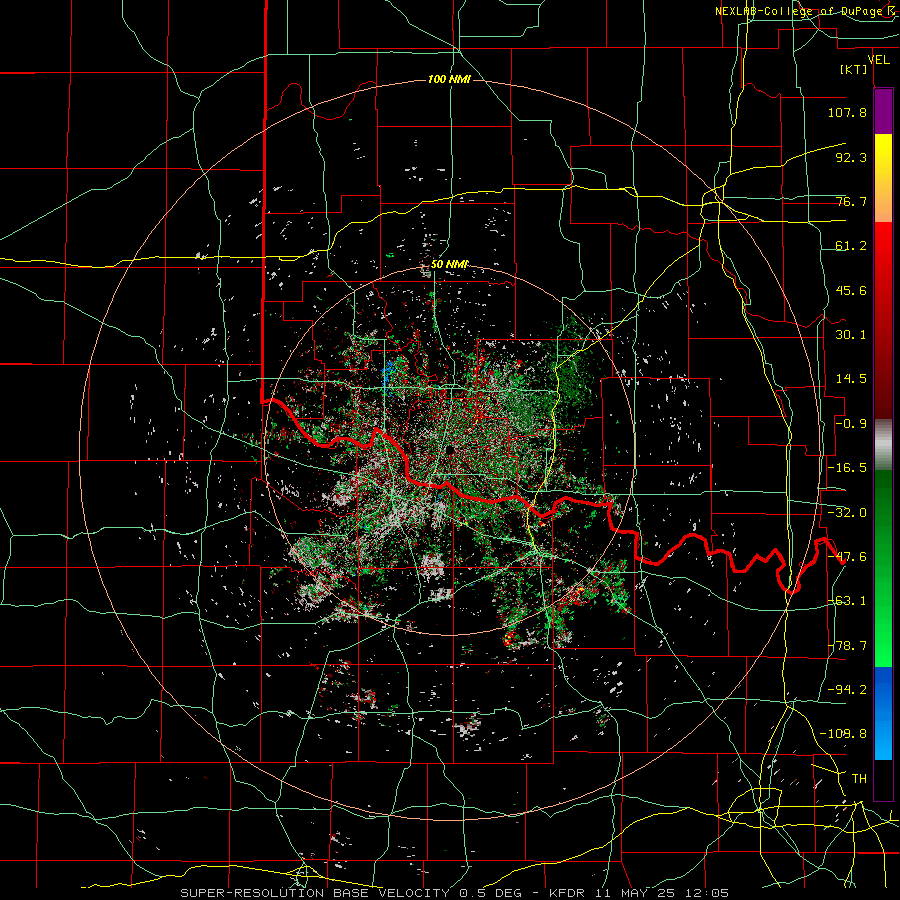This screenshot has width=900, height=900.
Task: Click the 61.2 velocity scale value
Action: click(851, 246)
